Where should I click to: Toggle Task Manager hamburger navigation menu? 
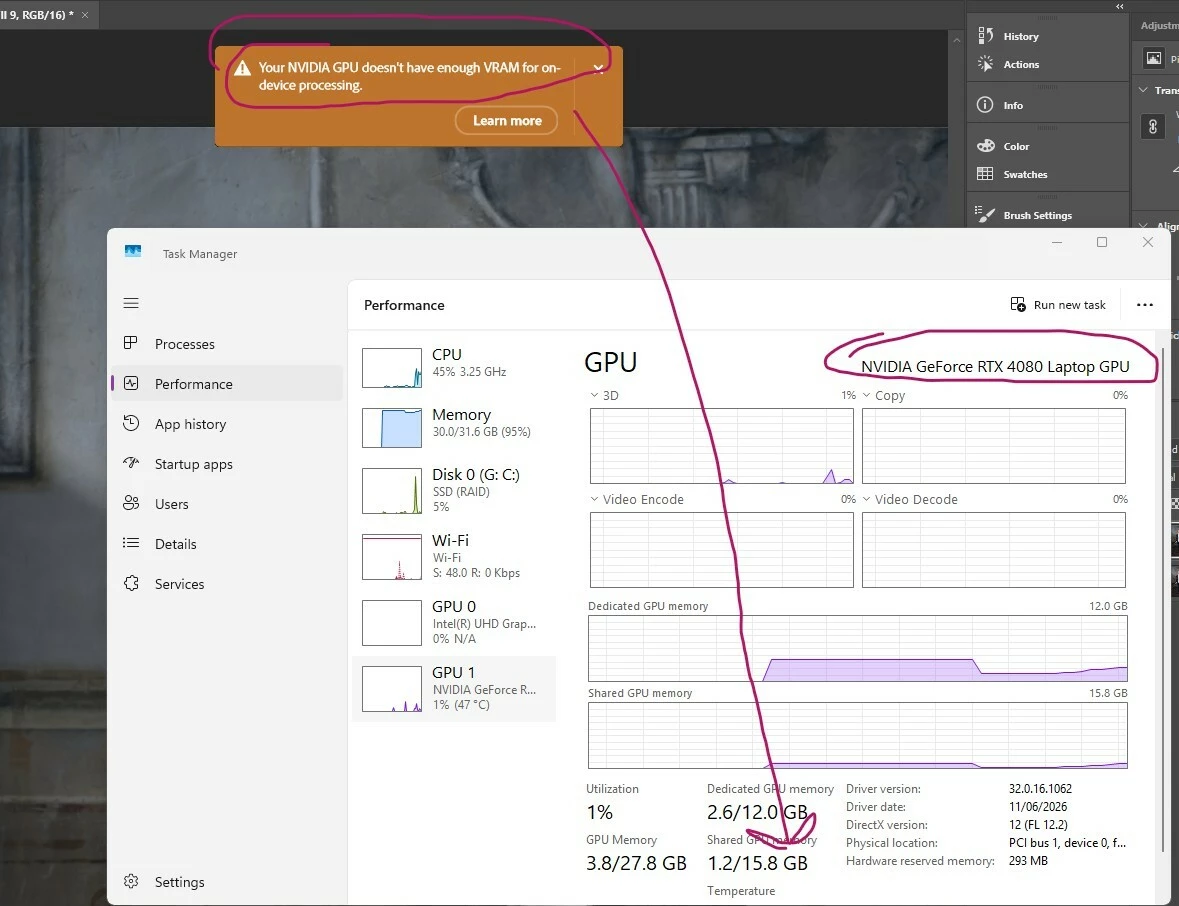pos(131,303)
